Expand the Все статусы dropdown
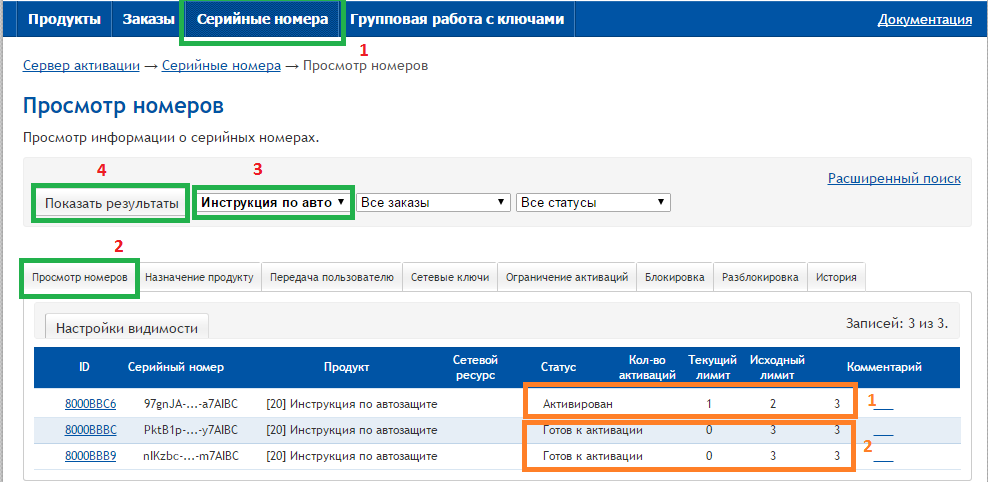This screenshot has height=482, width=988. pyautogui.click(x=592, y=202)
